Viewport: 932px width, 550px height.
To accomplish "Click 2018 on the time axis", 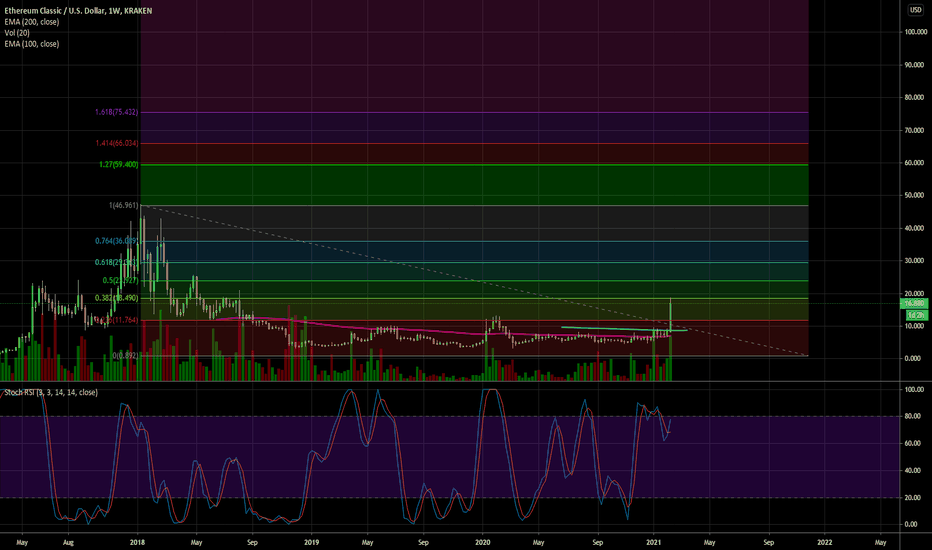I will pos(137,542).
